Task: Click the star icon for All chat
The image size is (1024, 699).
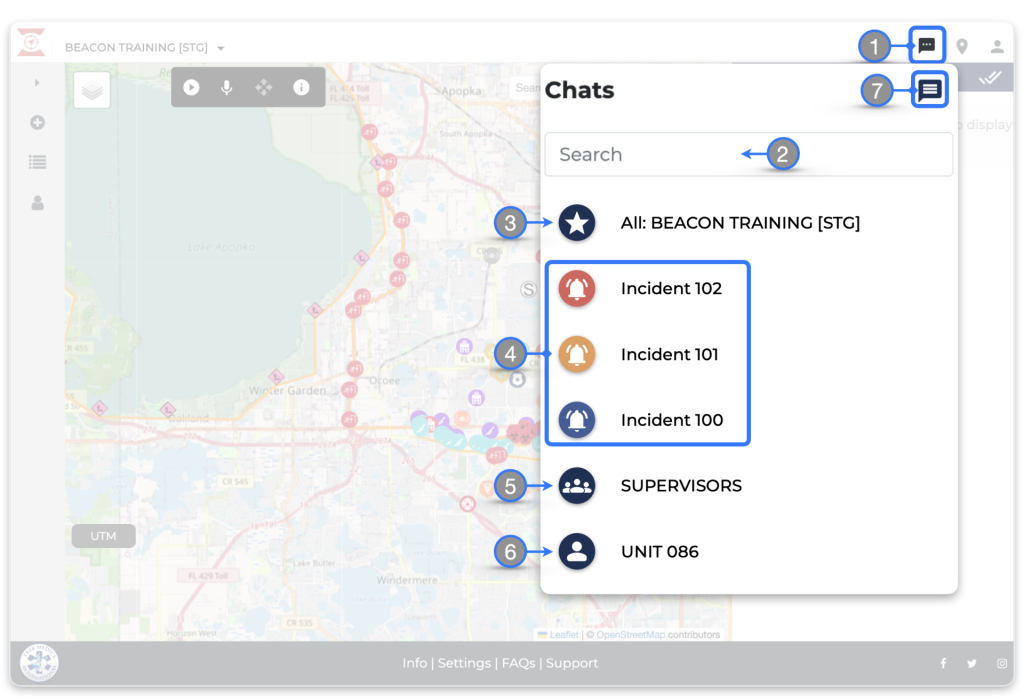Action: (x=577, y=223)
